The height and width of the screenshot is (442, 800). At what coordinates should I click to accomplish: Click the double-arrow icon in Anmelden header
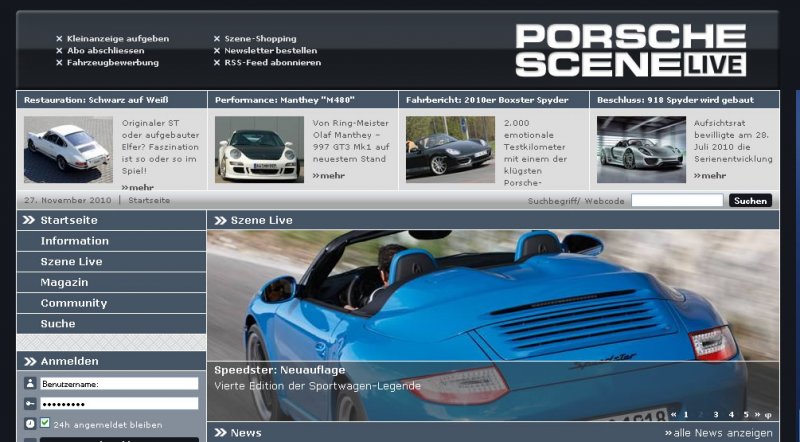30,361
